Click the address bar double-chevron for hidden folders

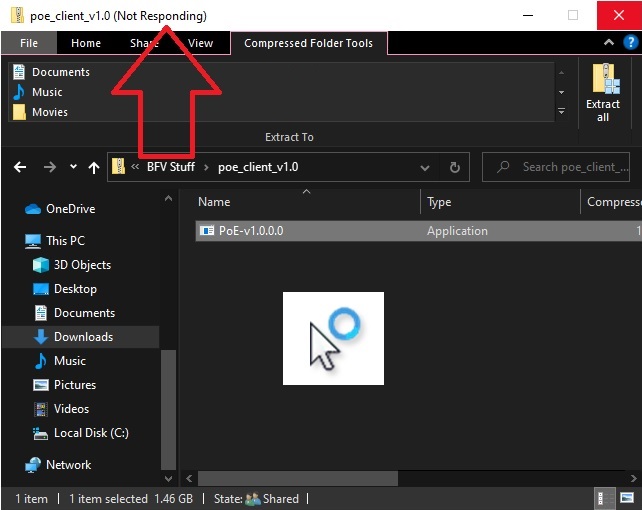tap(135, 167)
